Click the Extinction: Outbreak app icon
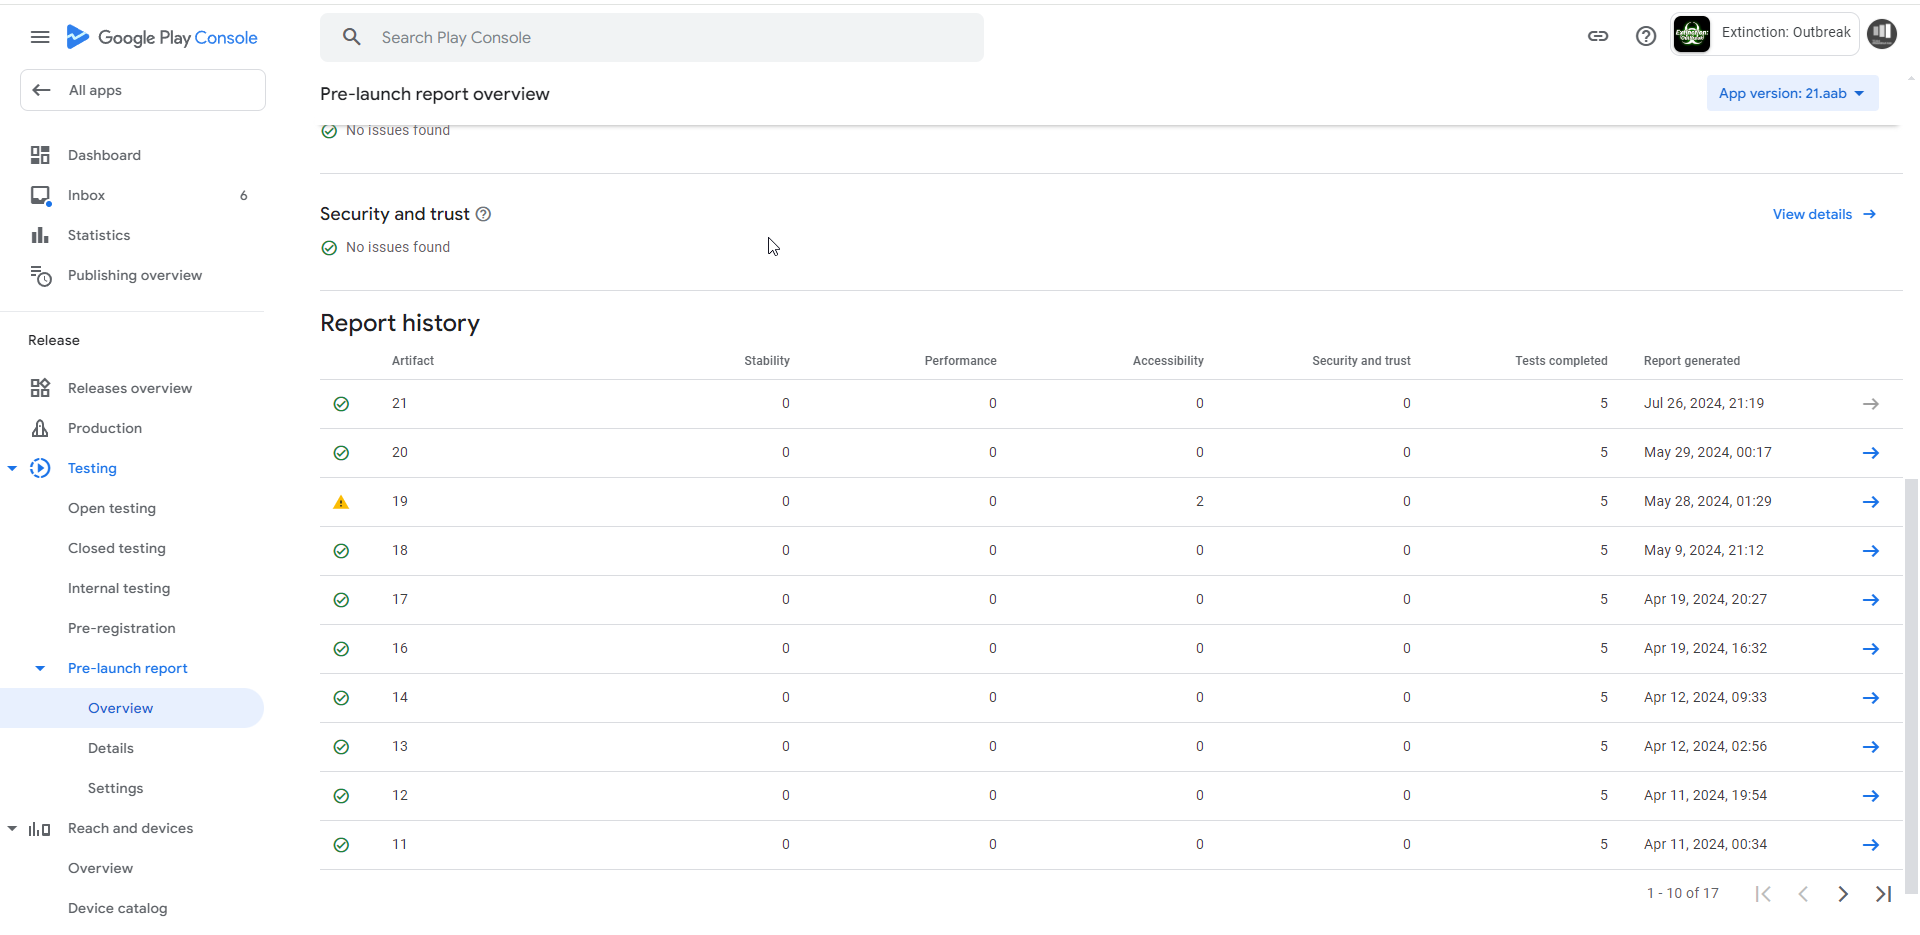 1692,34
